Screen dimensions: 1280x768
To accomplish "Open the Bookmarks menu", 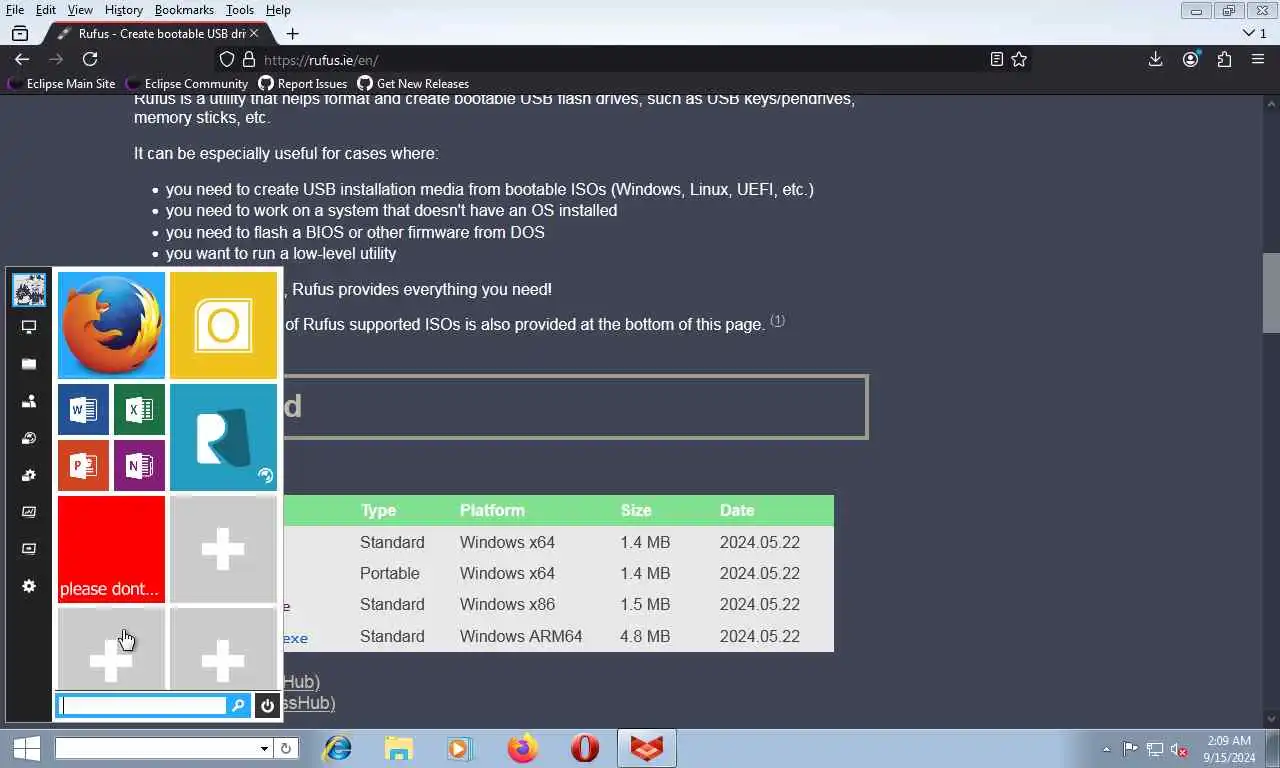I will point(184,10).
